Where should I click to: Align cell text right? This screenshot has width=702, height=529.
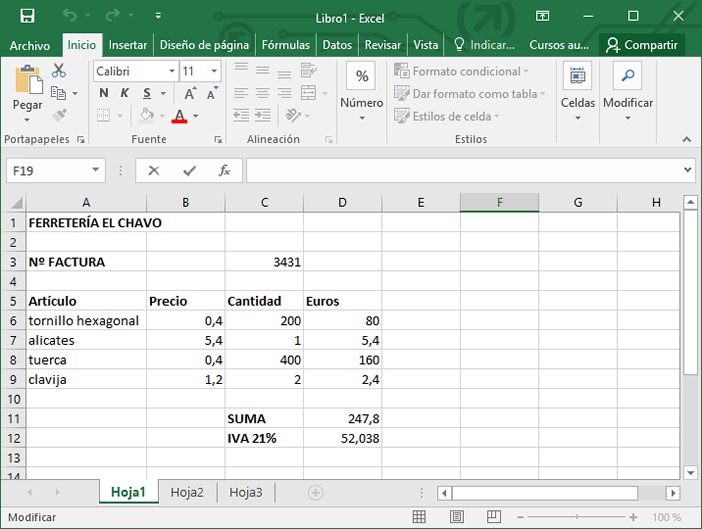[284, 93]
